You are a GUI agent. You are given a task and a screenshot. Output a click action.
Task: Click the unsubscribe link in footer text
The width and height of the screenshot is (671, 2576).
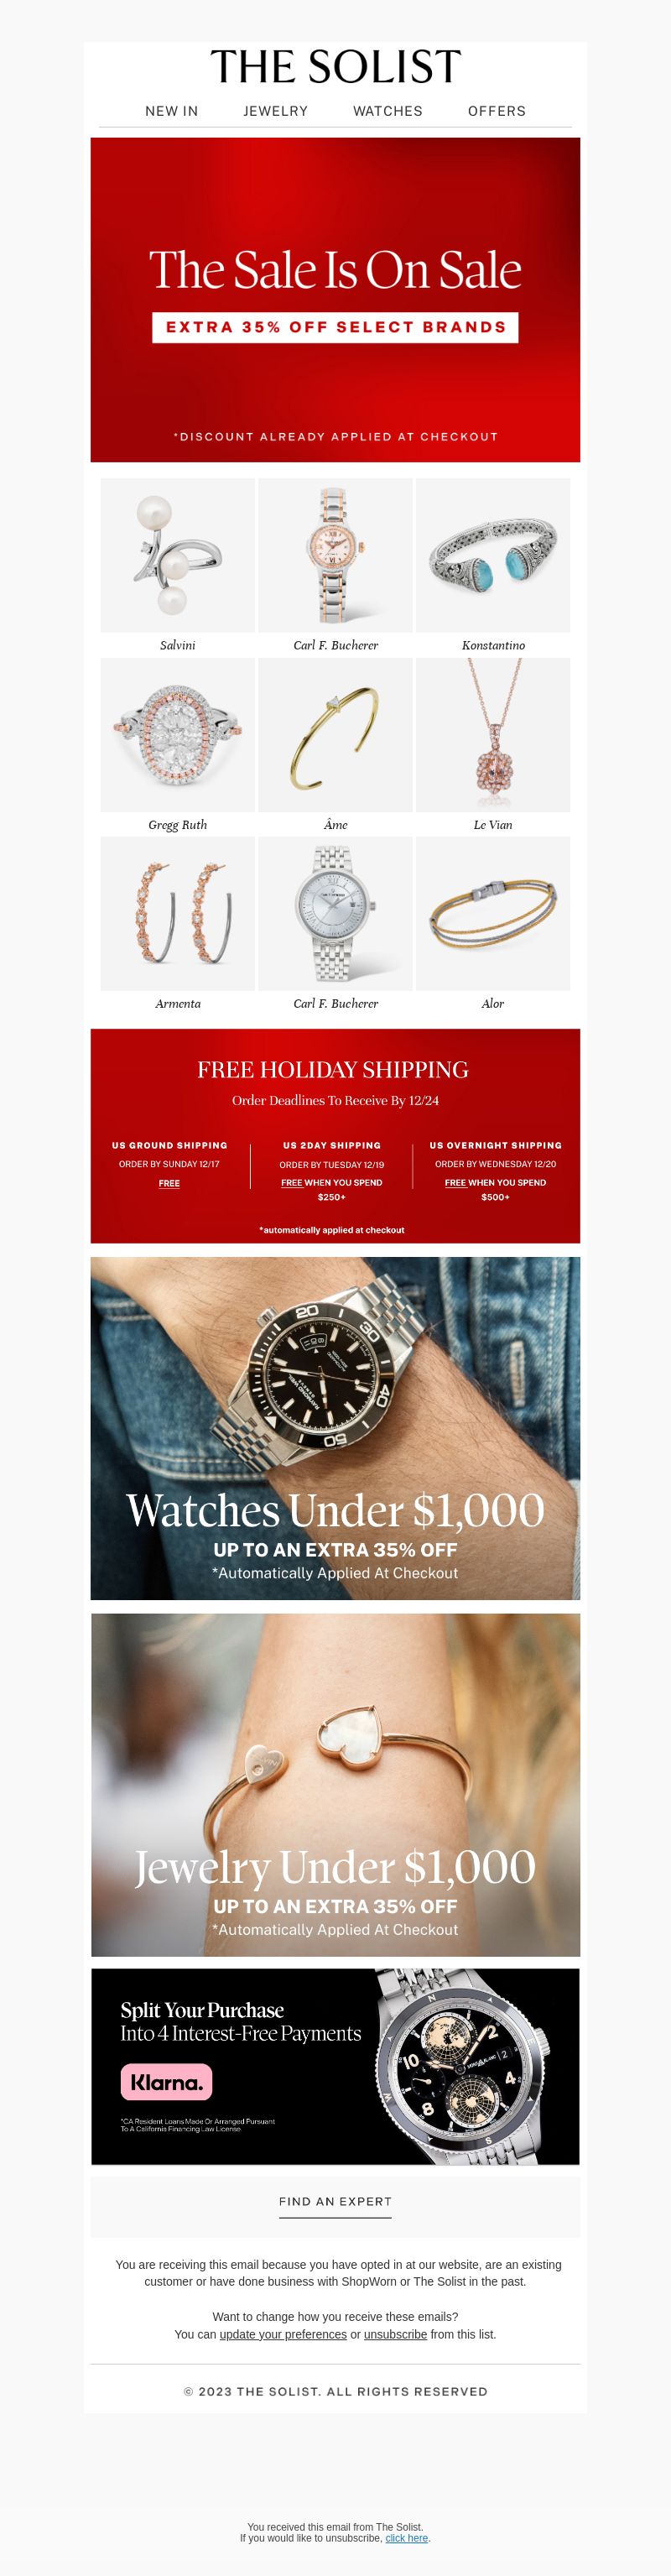pyautogui.click(x=395, y=2334)
